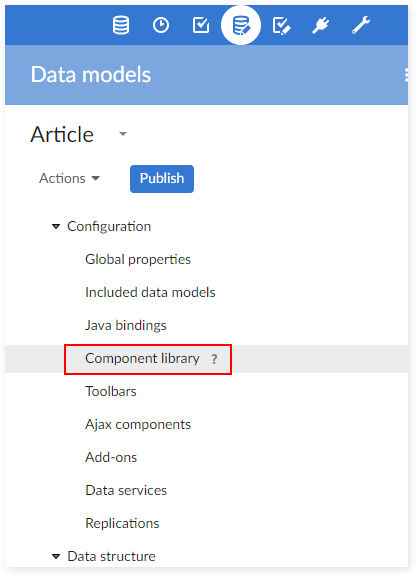Image resolution: width=417 pixels, height=576 pixels.
Task: Open the Toolbars configuration item
Action: coord(111,391)
